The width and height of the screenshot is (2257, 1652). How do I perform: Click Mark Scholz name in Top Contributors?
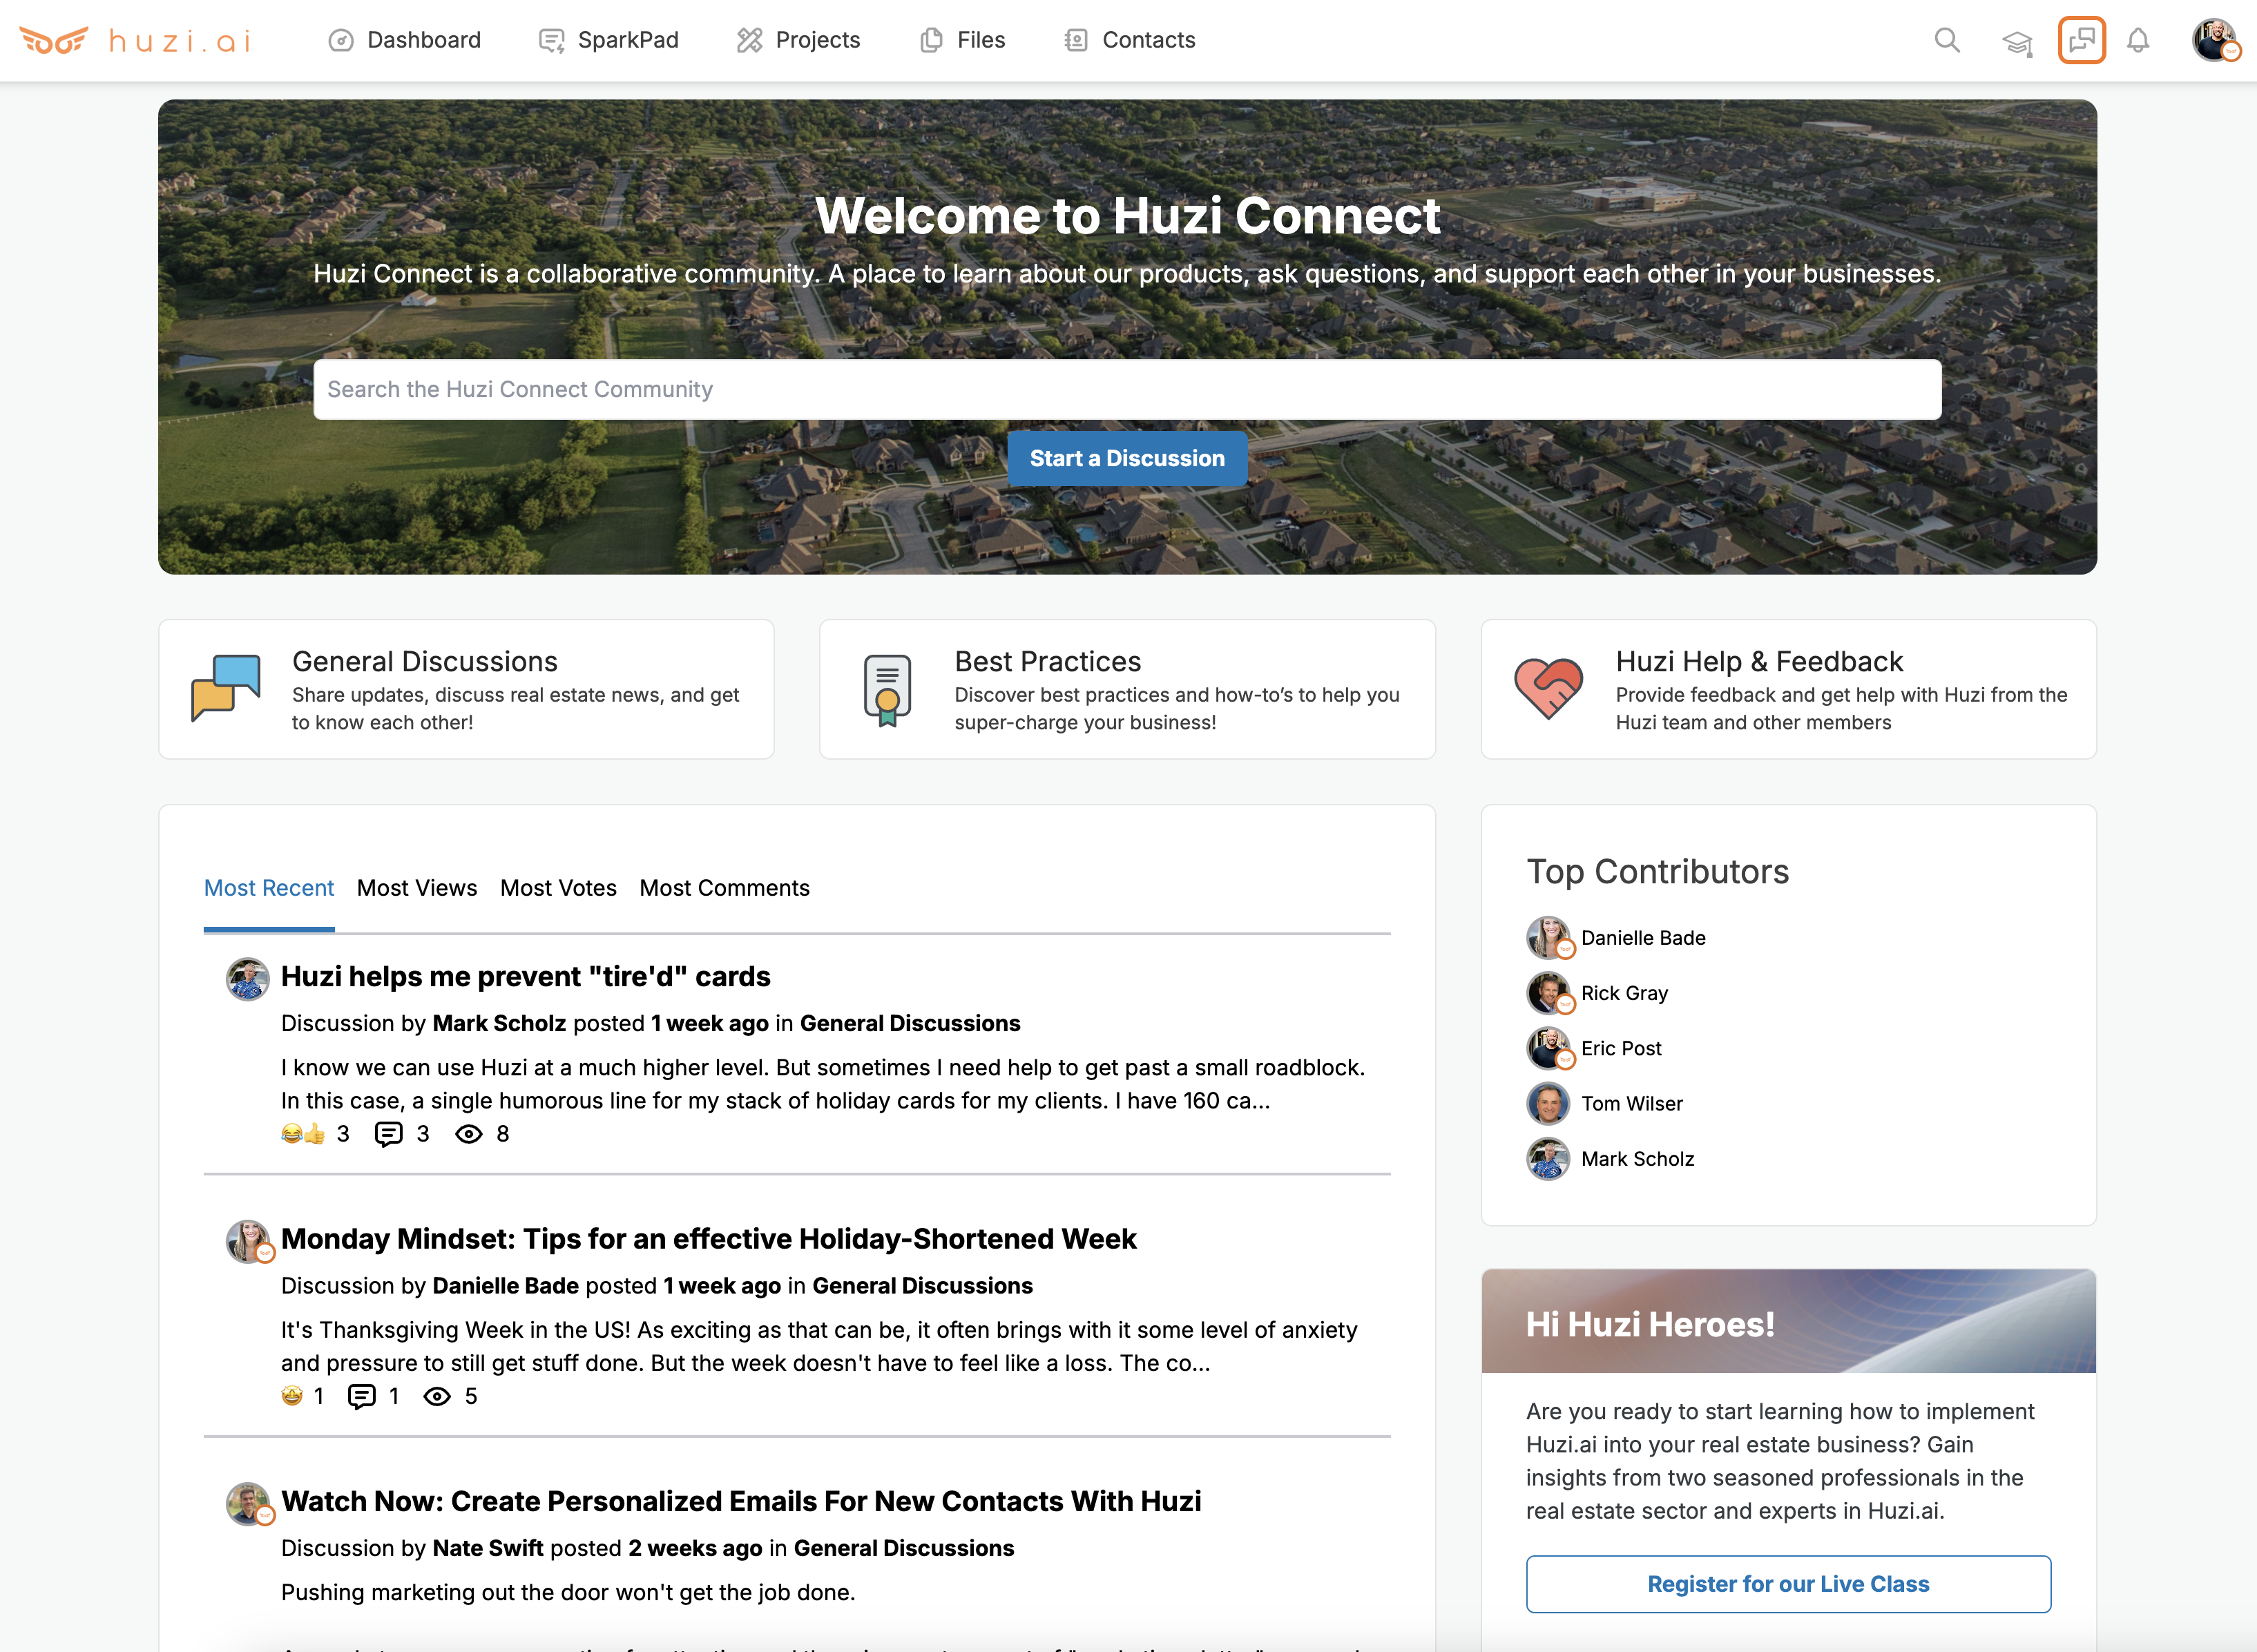pyautogui.click(x=1637, y=1159)
